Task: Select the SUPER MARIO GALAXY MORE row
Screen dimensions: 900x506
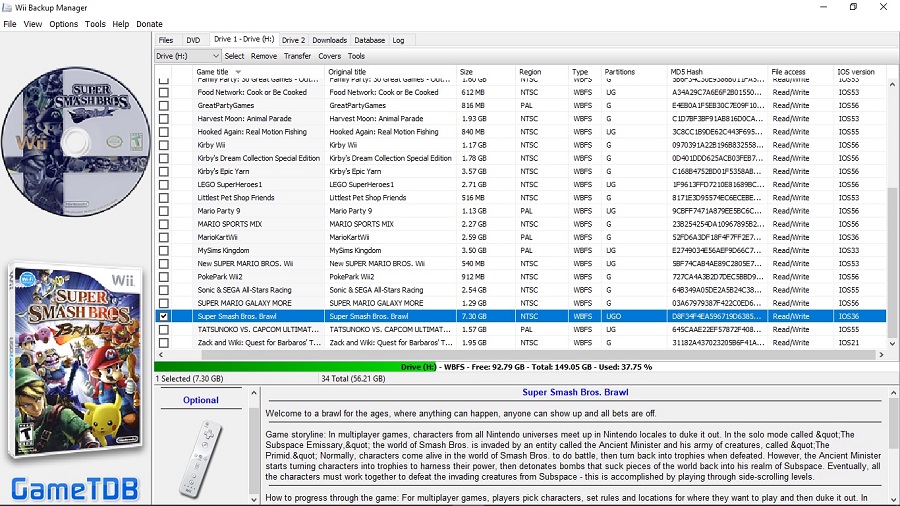Action: pyautogui.click(x=521, y=303)
